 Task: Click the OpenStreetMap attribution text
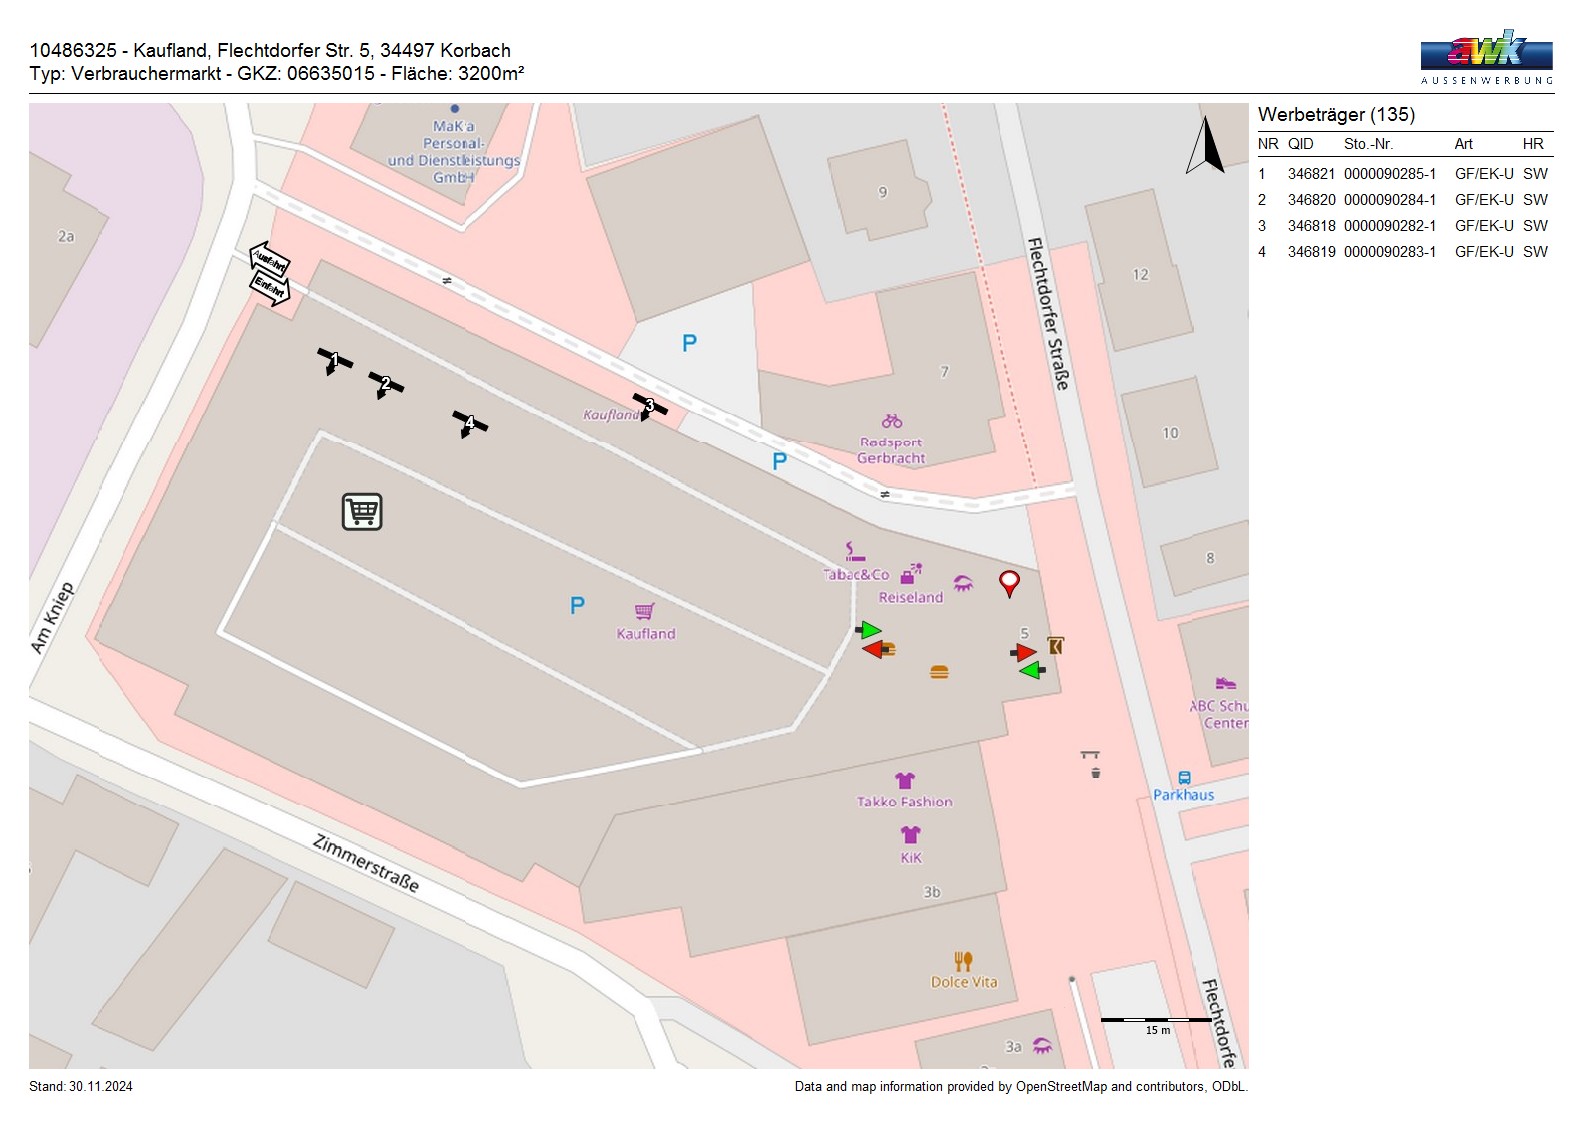(x=1020, y=1087)
